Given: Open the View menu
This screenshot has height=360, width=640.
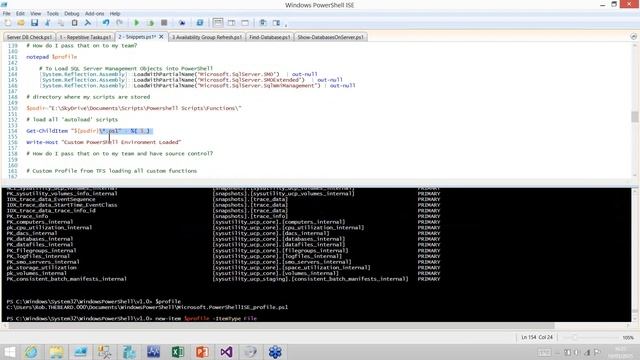Looking at the screenshot, I should [36, 13].
